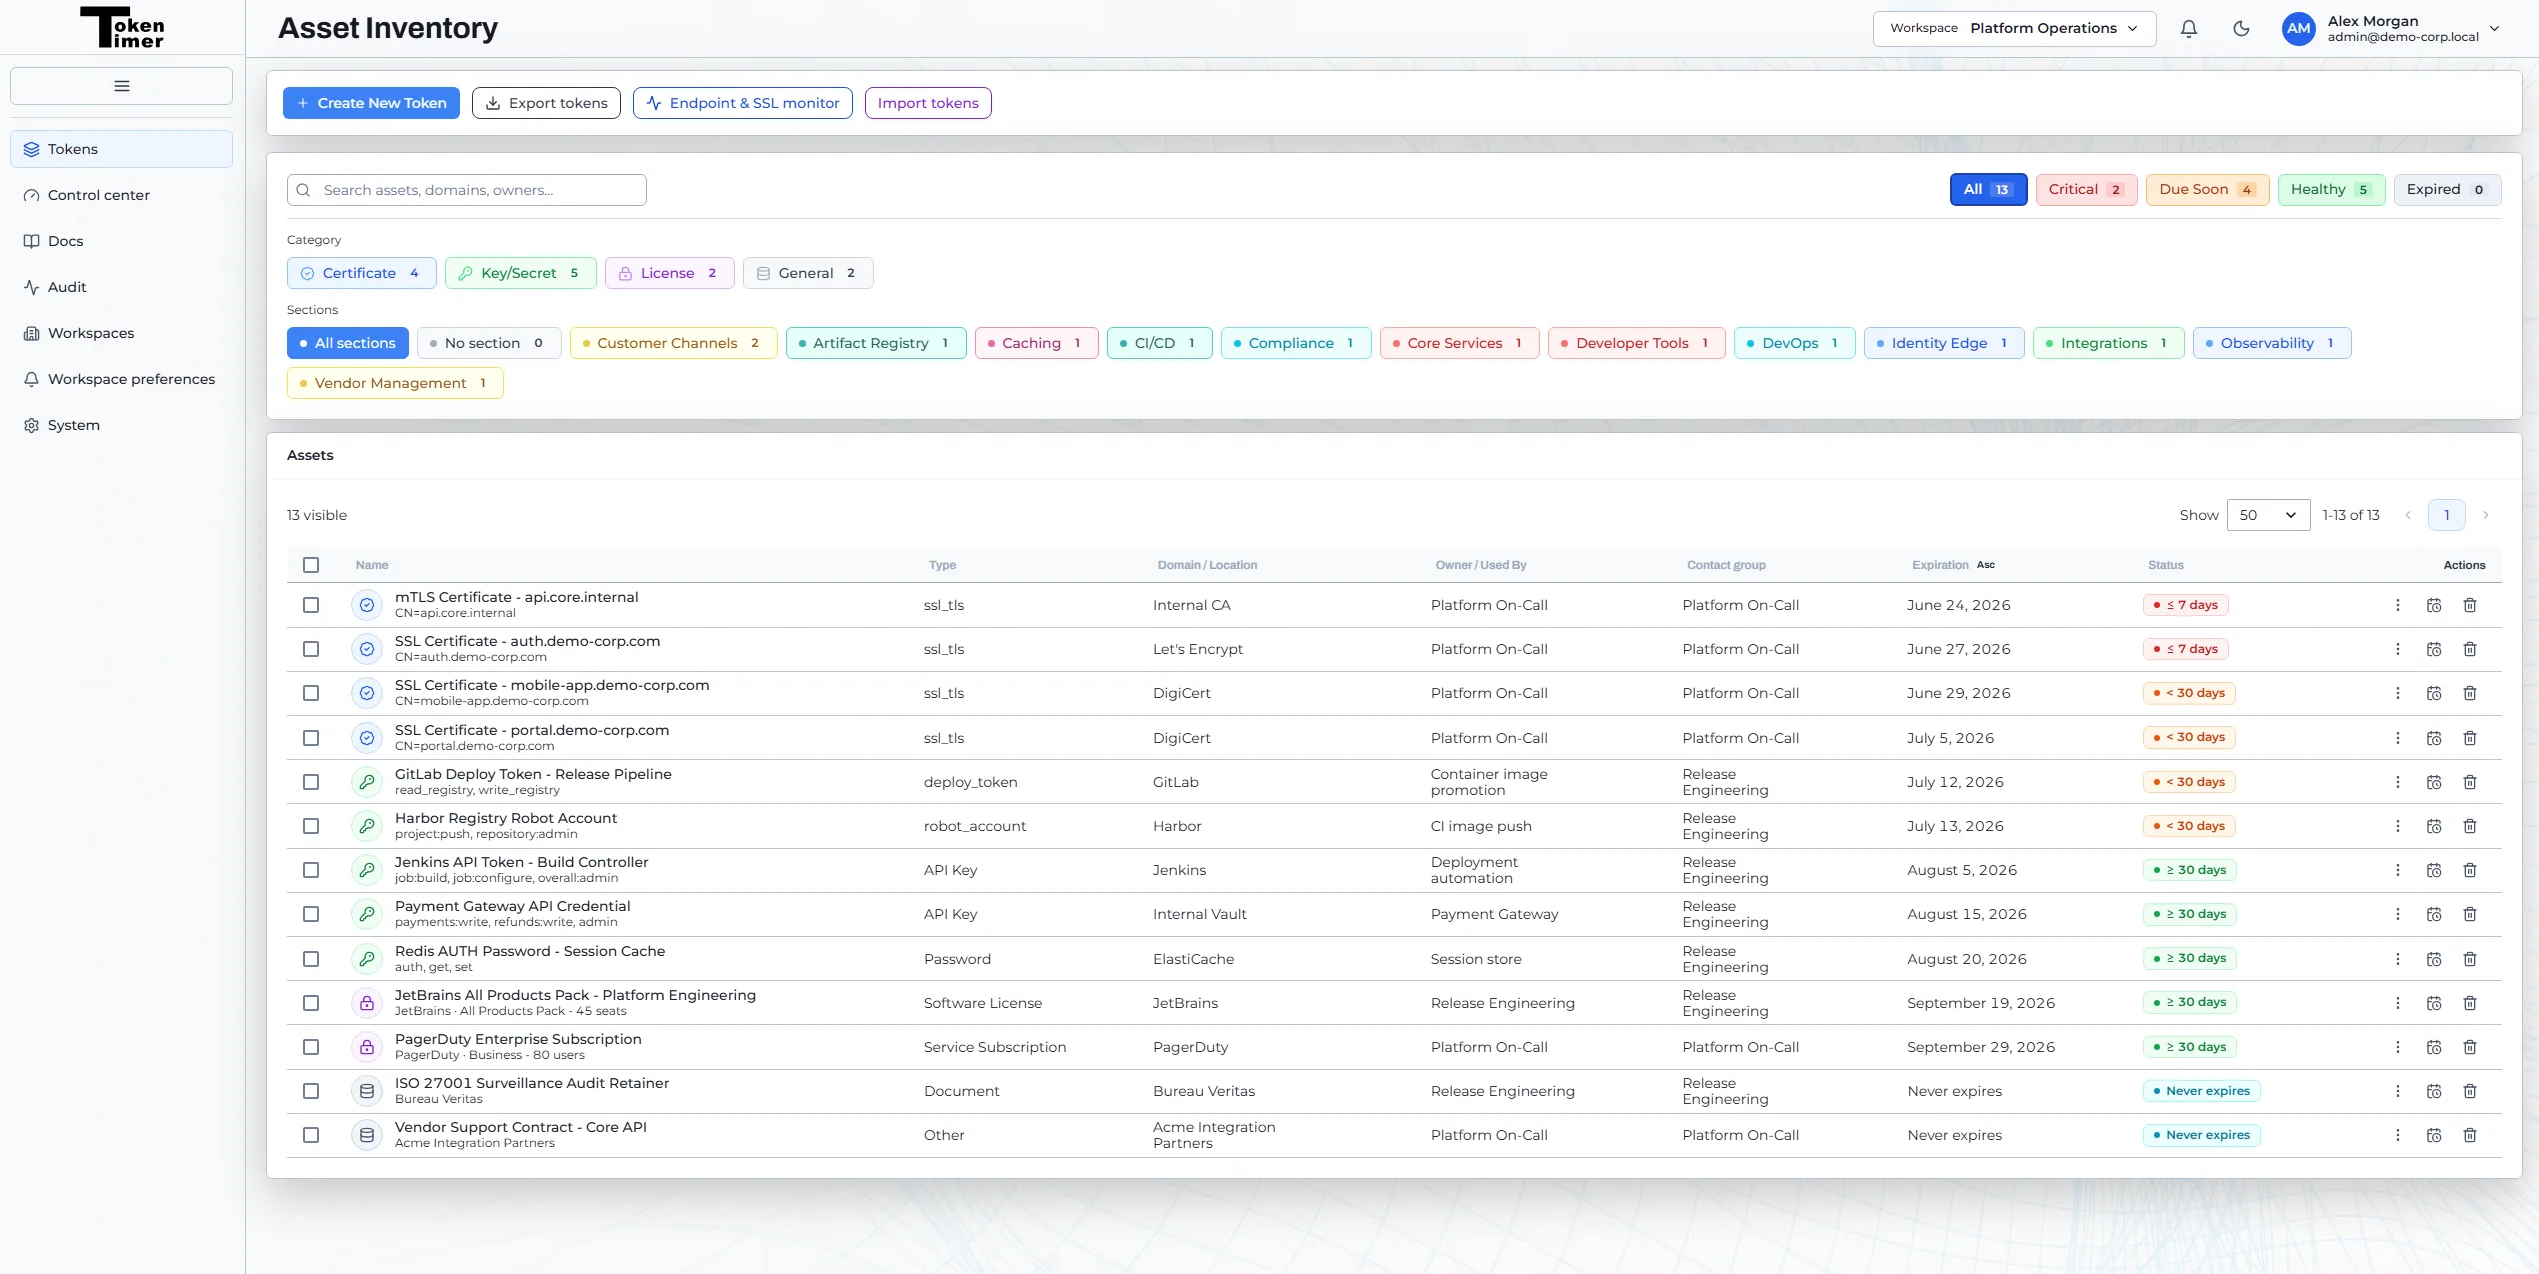
Task: Collapse sidebar with hamburger icon
Action: point(122,86)
